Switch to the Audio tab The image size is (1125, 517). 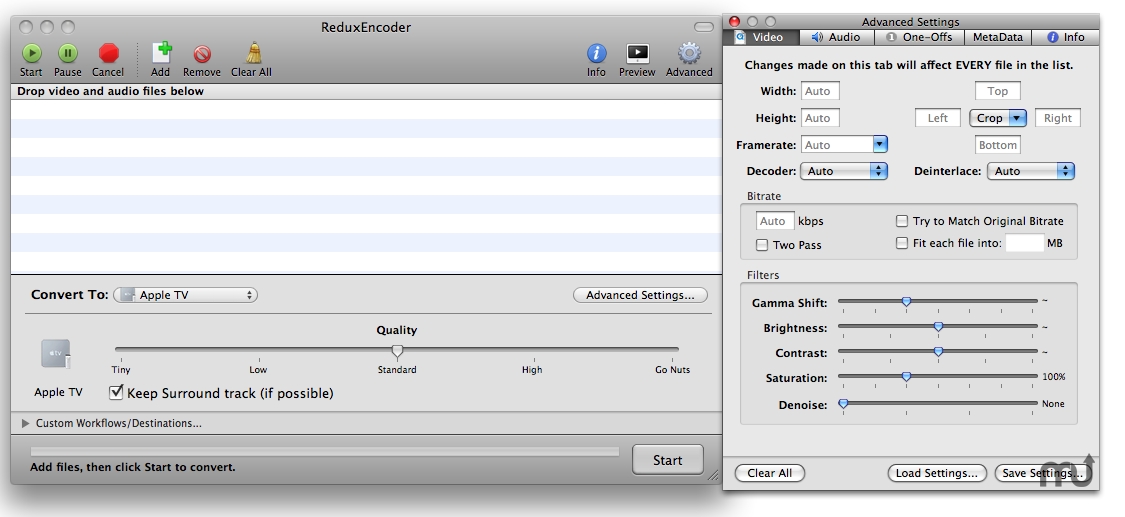pos(836,37)
